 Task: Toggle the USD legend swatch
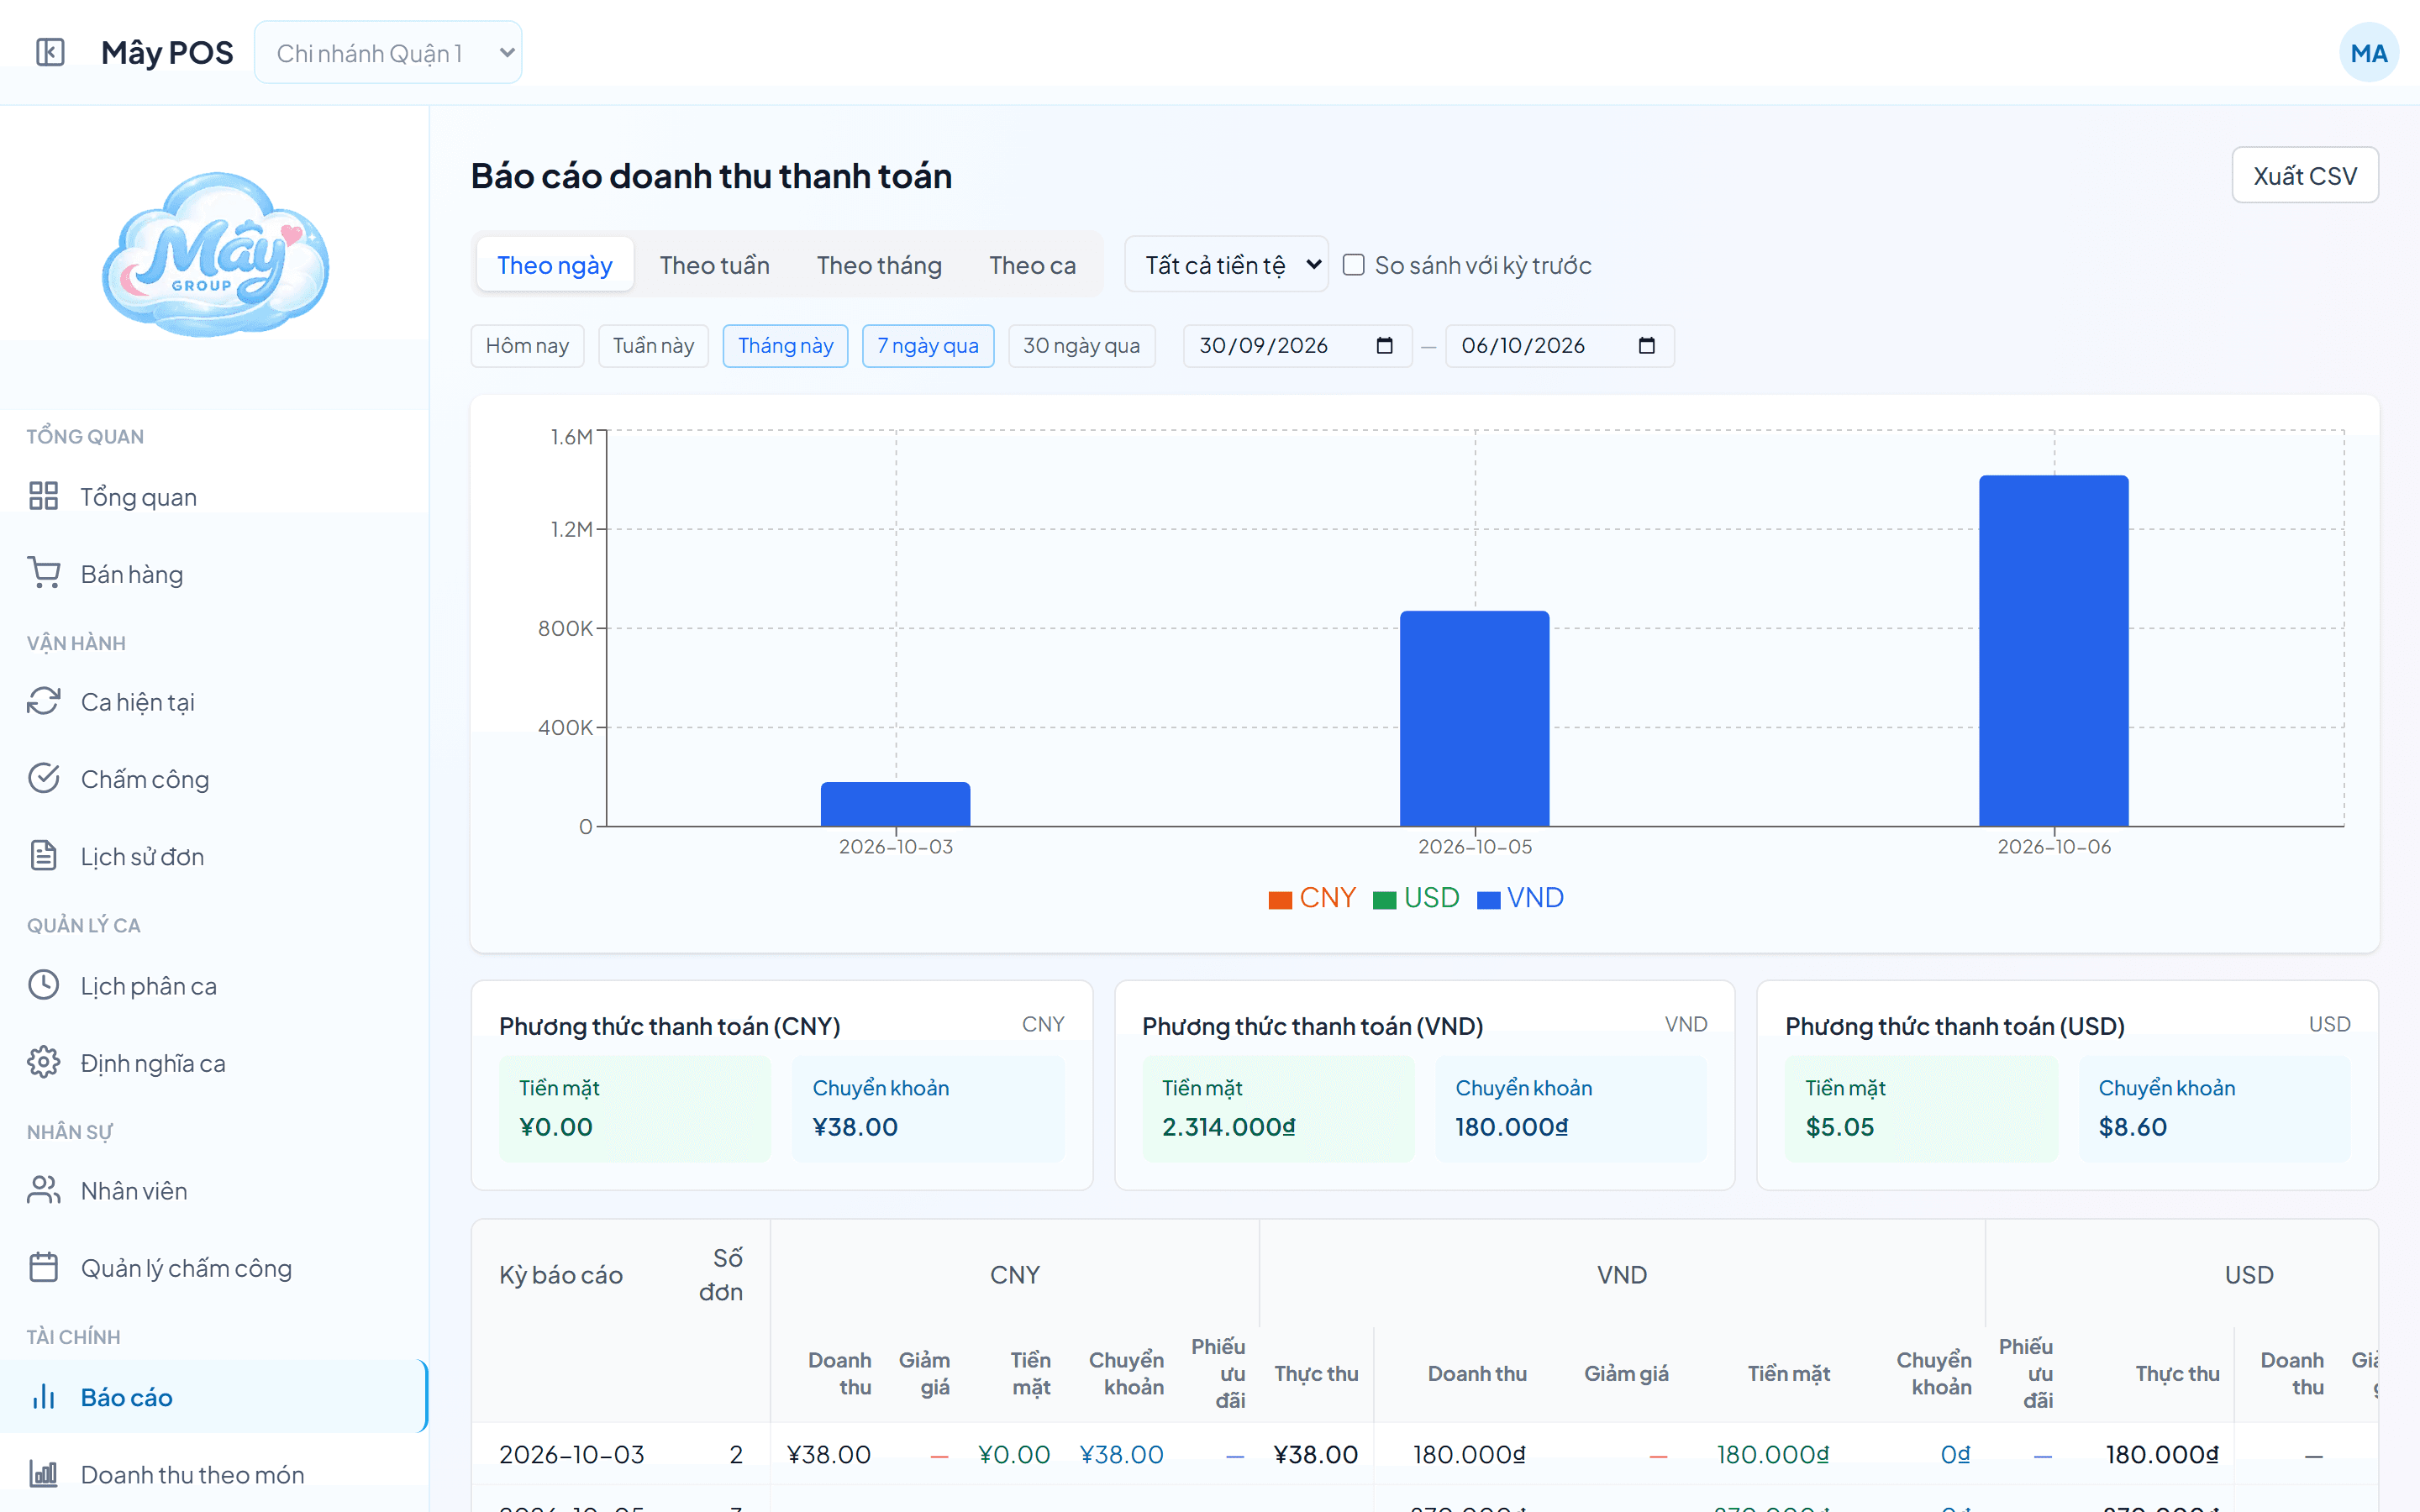click(x=1384, y=899)
